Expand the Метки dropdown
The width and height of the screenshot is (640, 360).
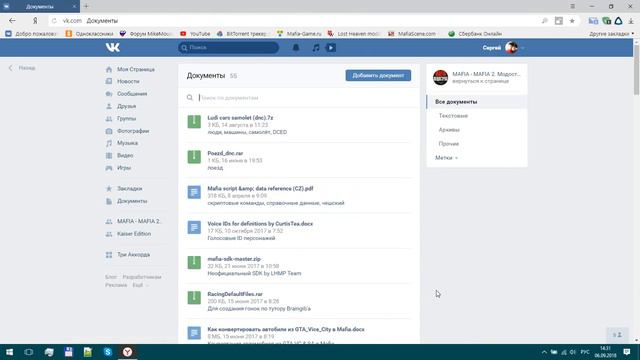[x=446, y=158]
